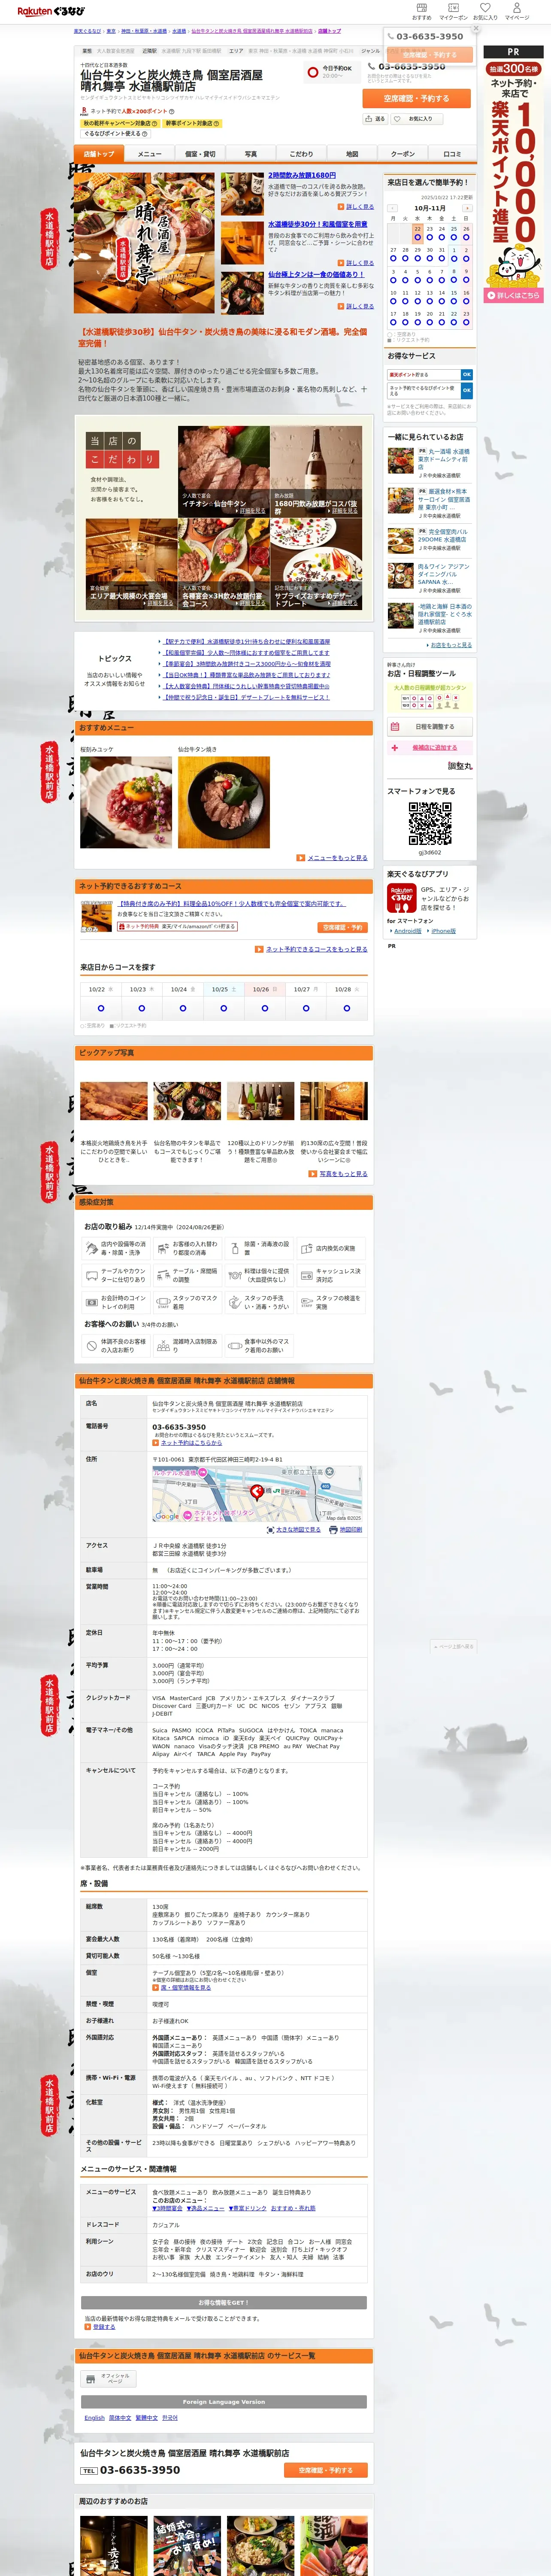Click the English language link
The height and width of the screenshot is (2576, 551).
[94, 2417]
